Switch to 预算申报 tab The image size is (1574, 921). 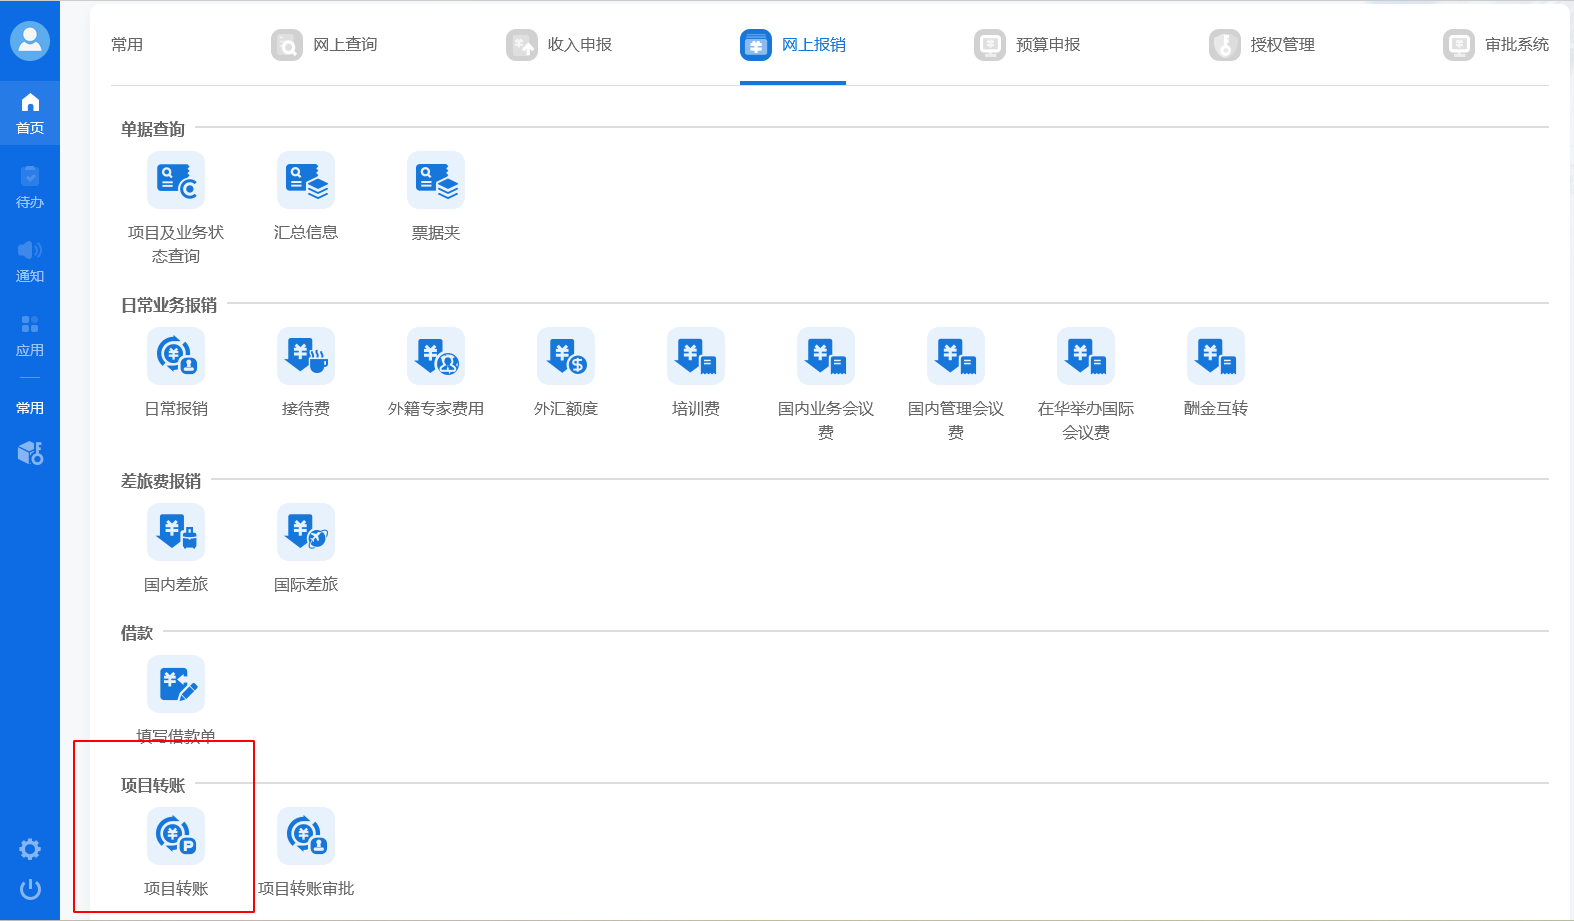pos(1028,45)
